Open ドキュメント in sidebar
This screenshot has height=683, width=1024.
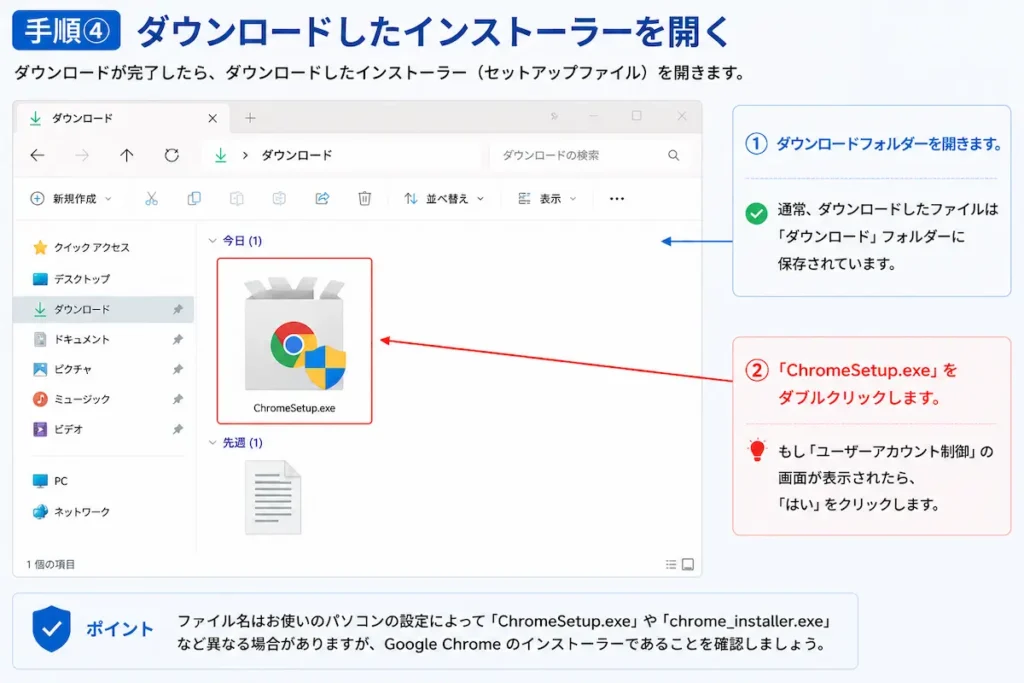click(71, 340)
